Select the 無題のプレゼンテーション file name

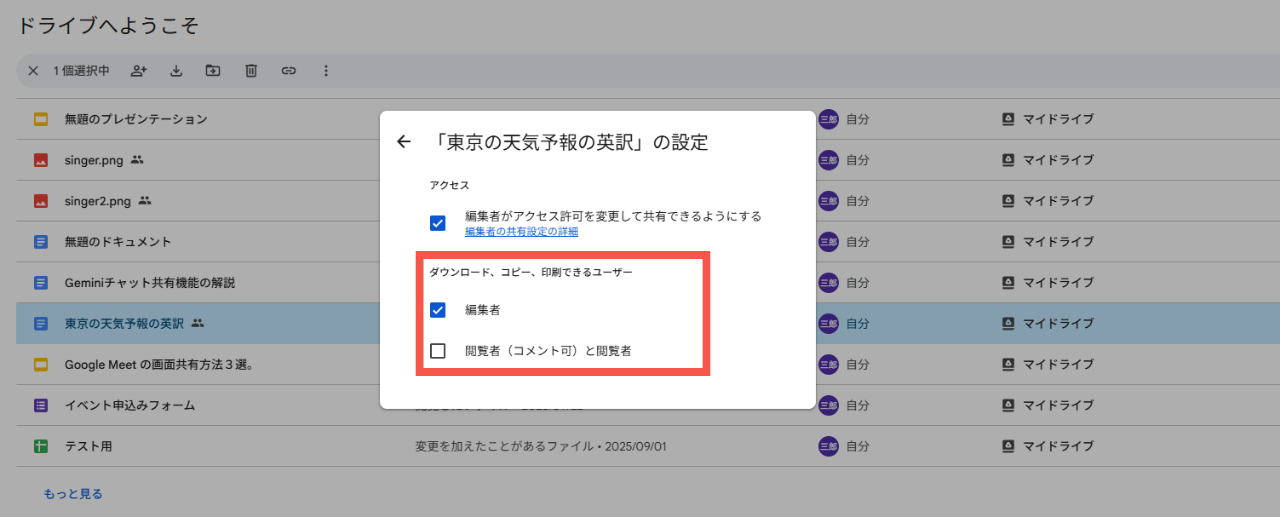pyautogui.click(x=136, y=119)
